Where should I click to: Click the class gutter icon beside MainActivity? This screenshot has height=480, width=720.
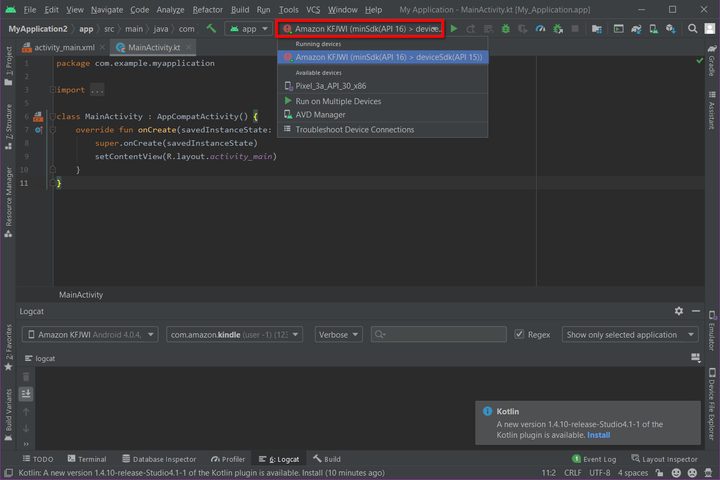point(38,117)
